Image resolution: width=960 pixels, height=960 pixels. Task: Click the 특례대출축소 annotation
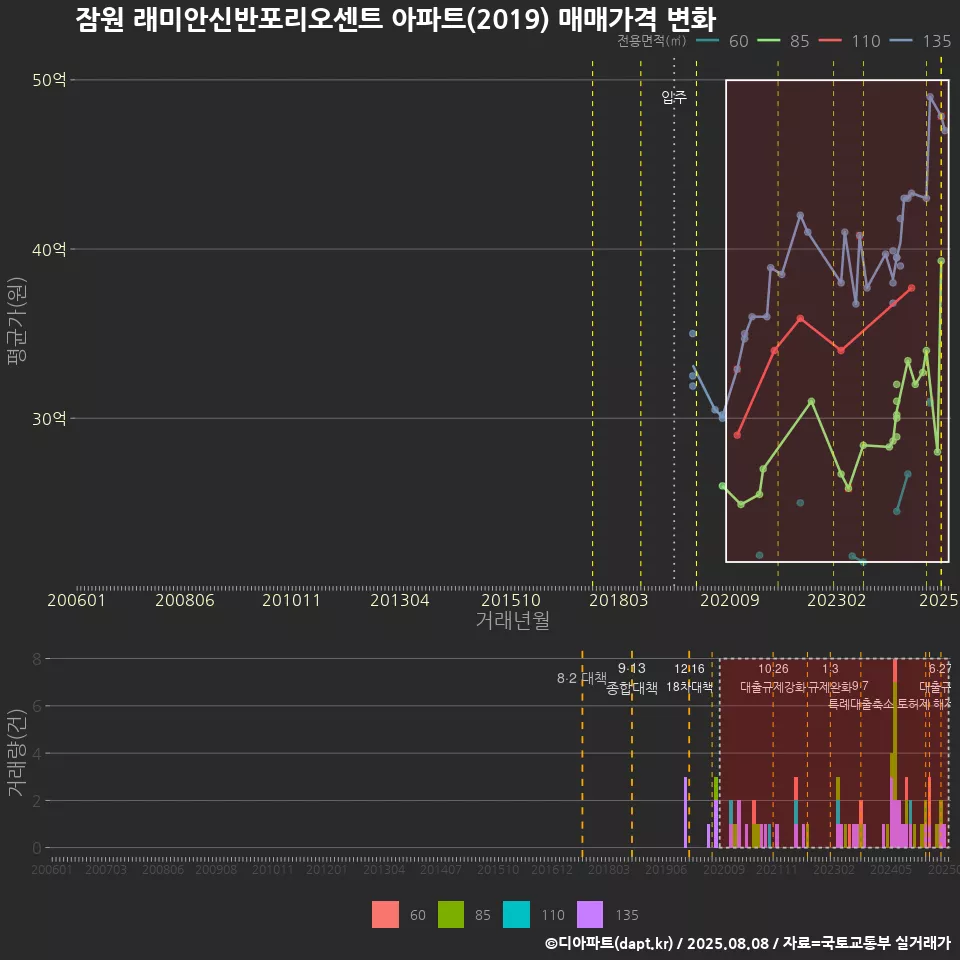tap(861, 704)
